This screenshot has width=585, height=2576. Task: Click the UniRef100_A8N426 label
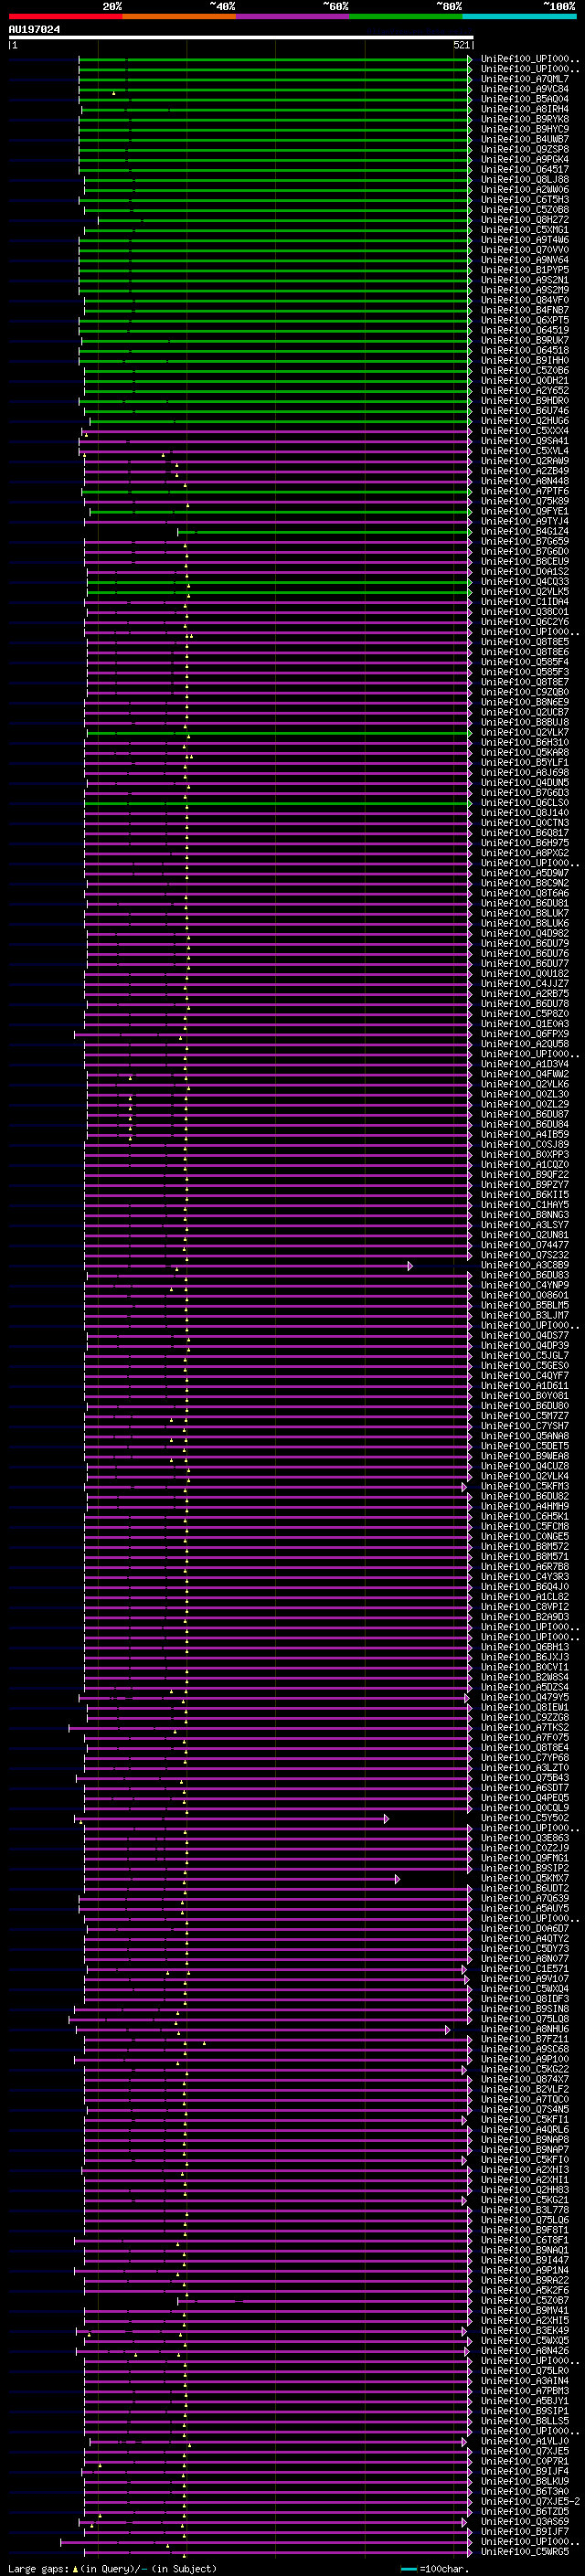(x=524, y=2350)
